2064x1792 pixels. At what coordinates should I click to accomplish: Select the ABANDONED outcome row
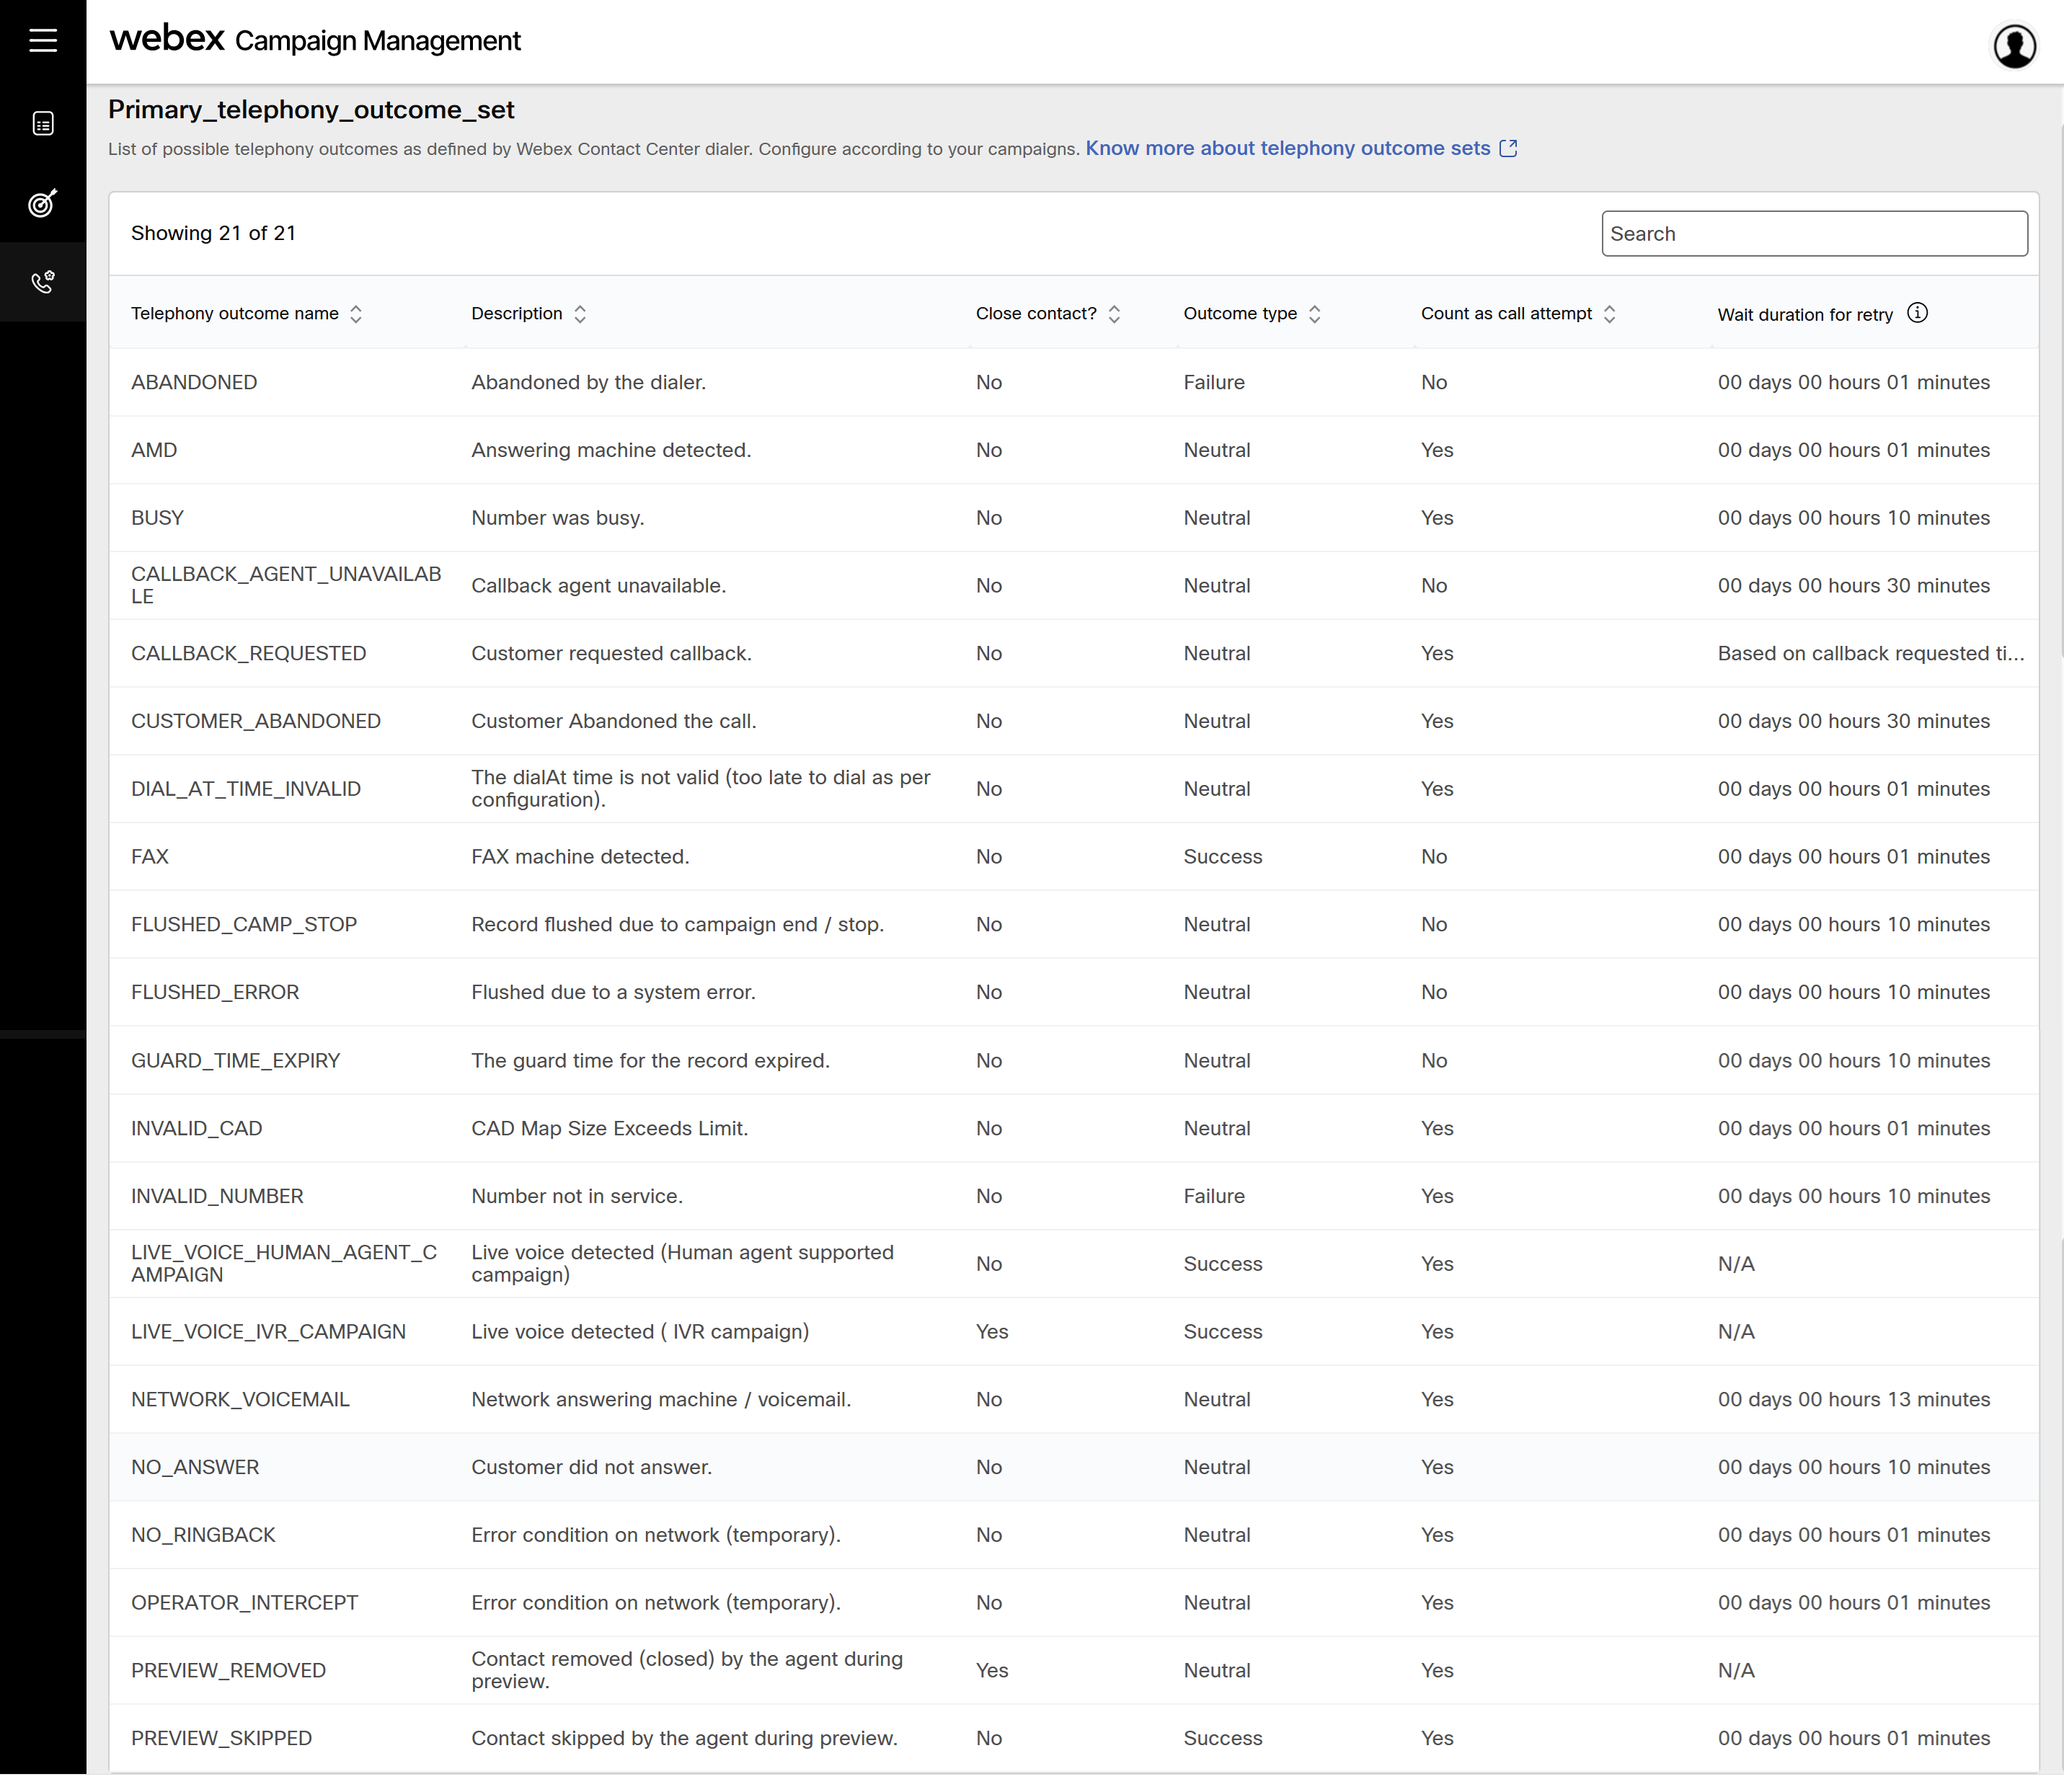pos(194,382)
